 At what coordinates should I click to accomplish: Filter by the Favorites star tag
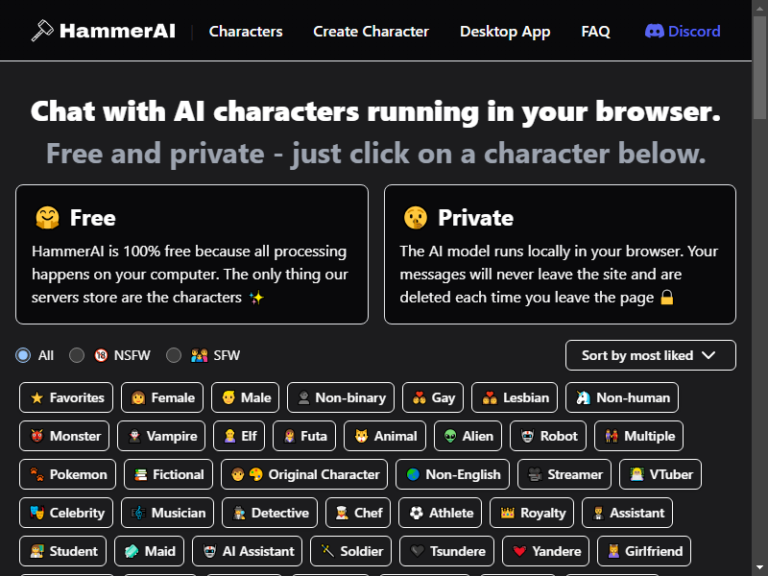click(66, 398)
